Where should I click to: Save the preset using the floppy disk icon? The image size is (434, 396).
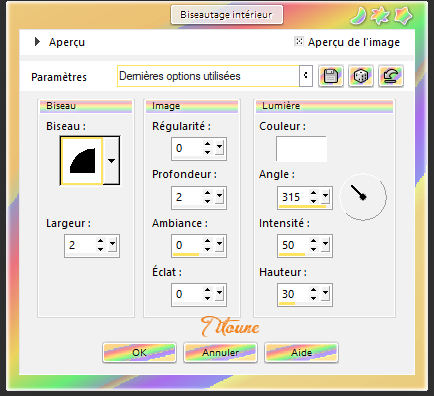[331, 76]
